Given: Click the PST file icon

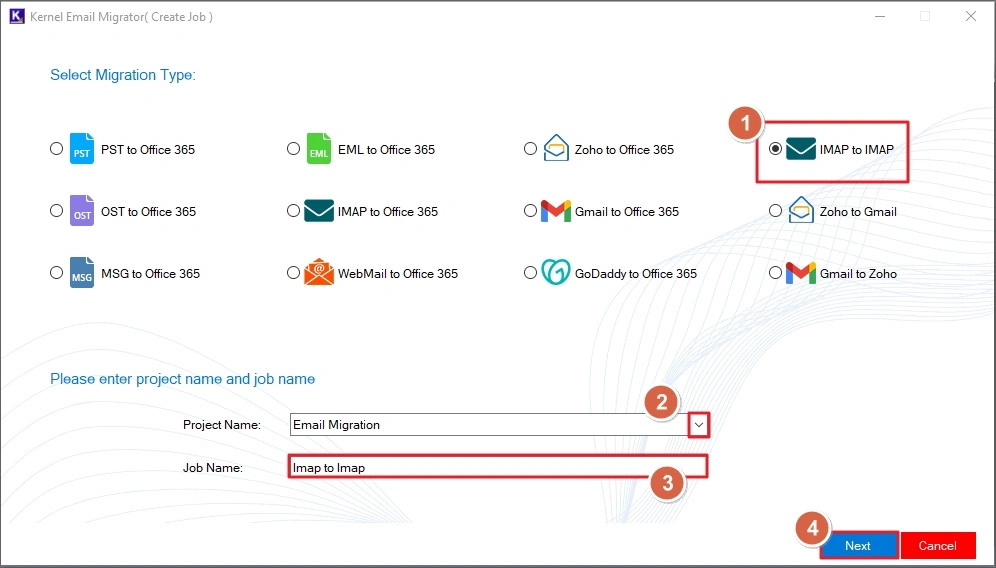Looking at the screenshot, I should point(82,149).
